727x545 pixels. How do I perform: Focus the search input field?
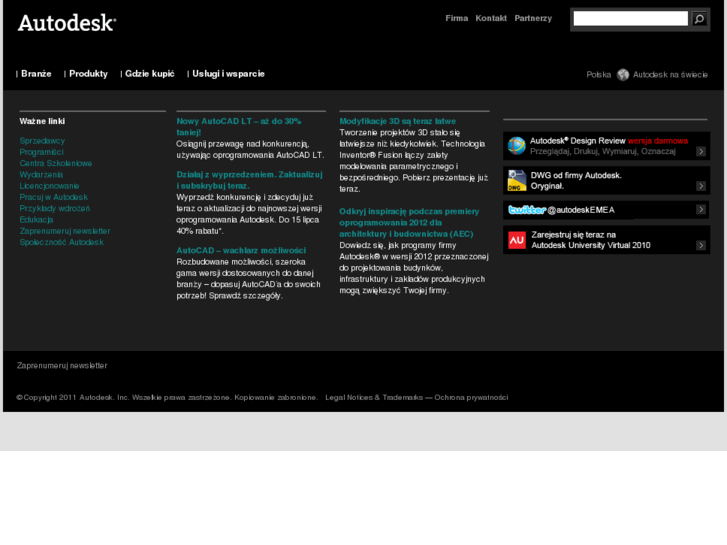point(631,19)
